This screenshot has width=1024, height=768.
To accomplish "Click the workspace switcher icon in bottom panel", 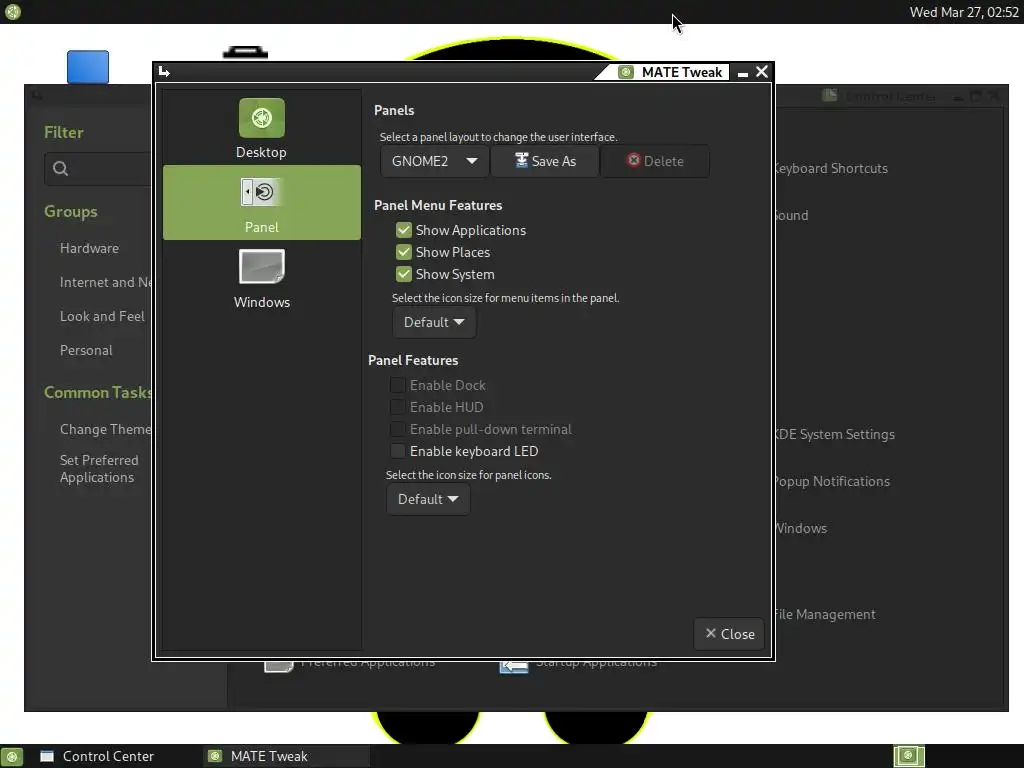I will pyautogui.click(x=909, y=756).
